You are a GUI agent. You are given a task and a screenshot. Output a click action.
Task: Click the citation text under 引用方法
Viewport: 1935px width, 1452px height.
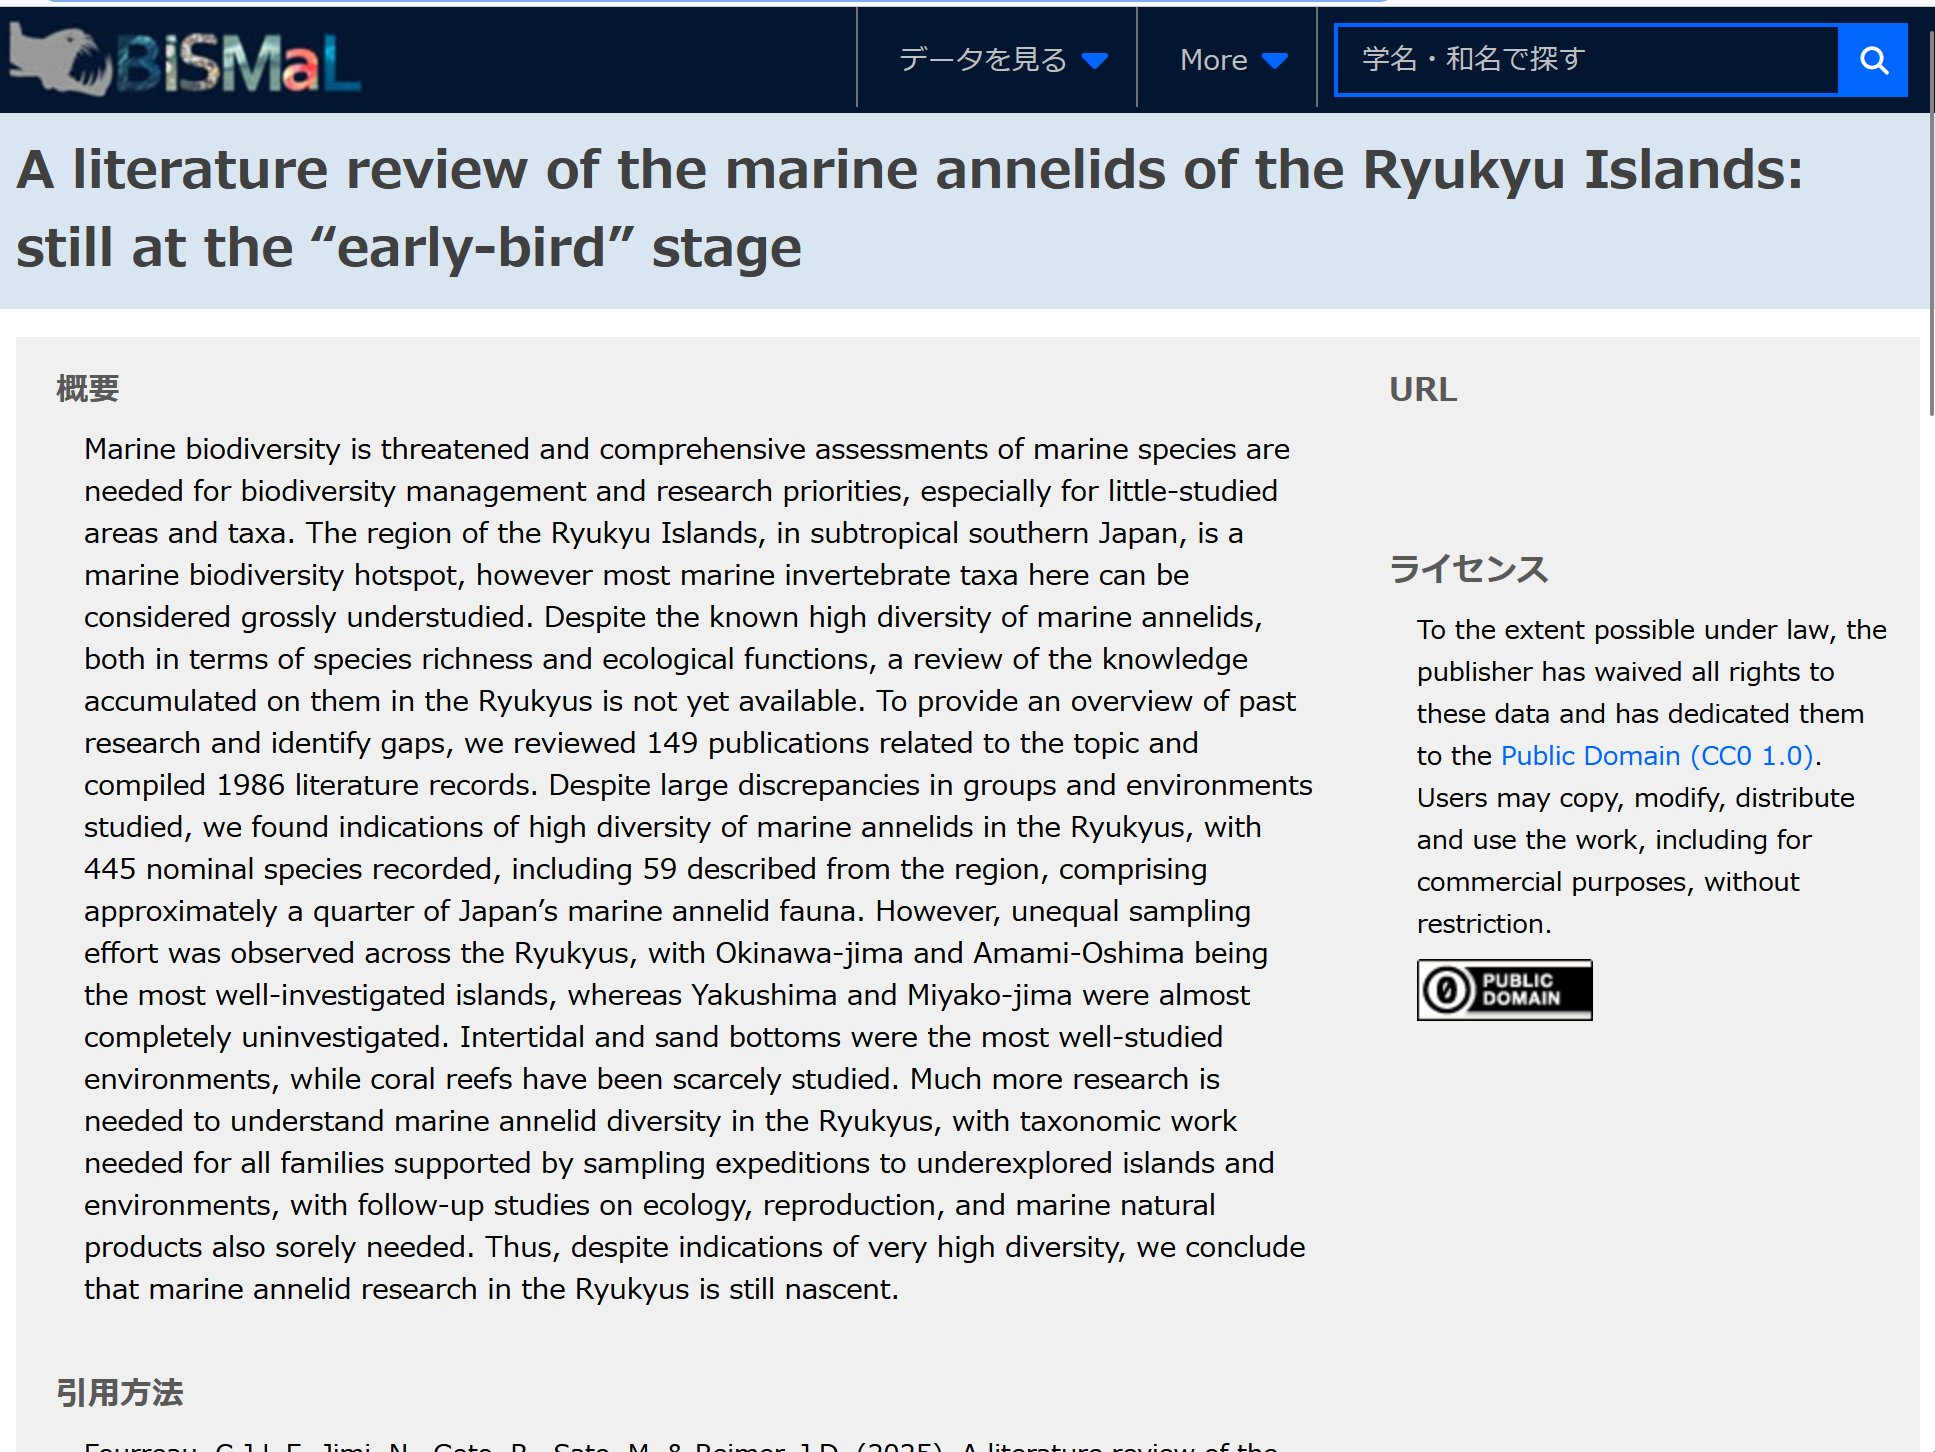[680, 1445]
